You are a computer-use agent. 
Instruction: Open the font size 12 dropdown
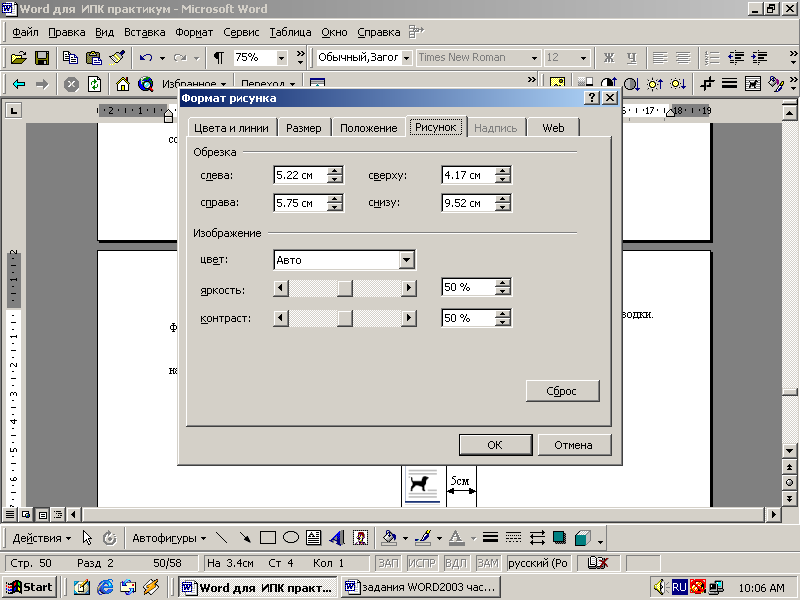click(583, 58)
